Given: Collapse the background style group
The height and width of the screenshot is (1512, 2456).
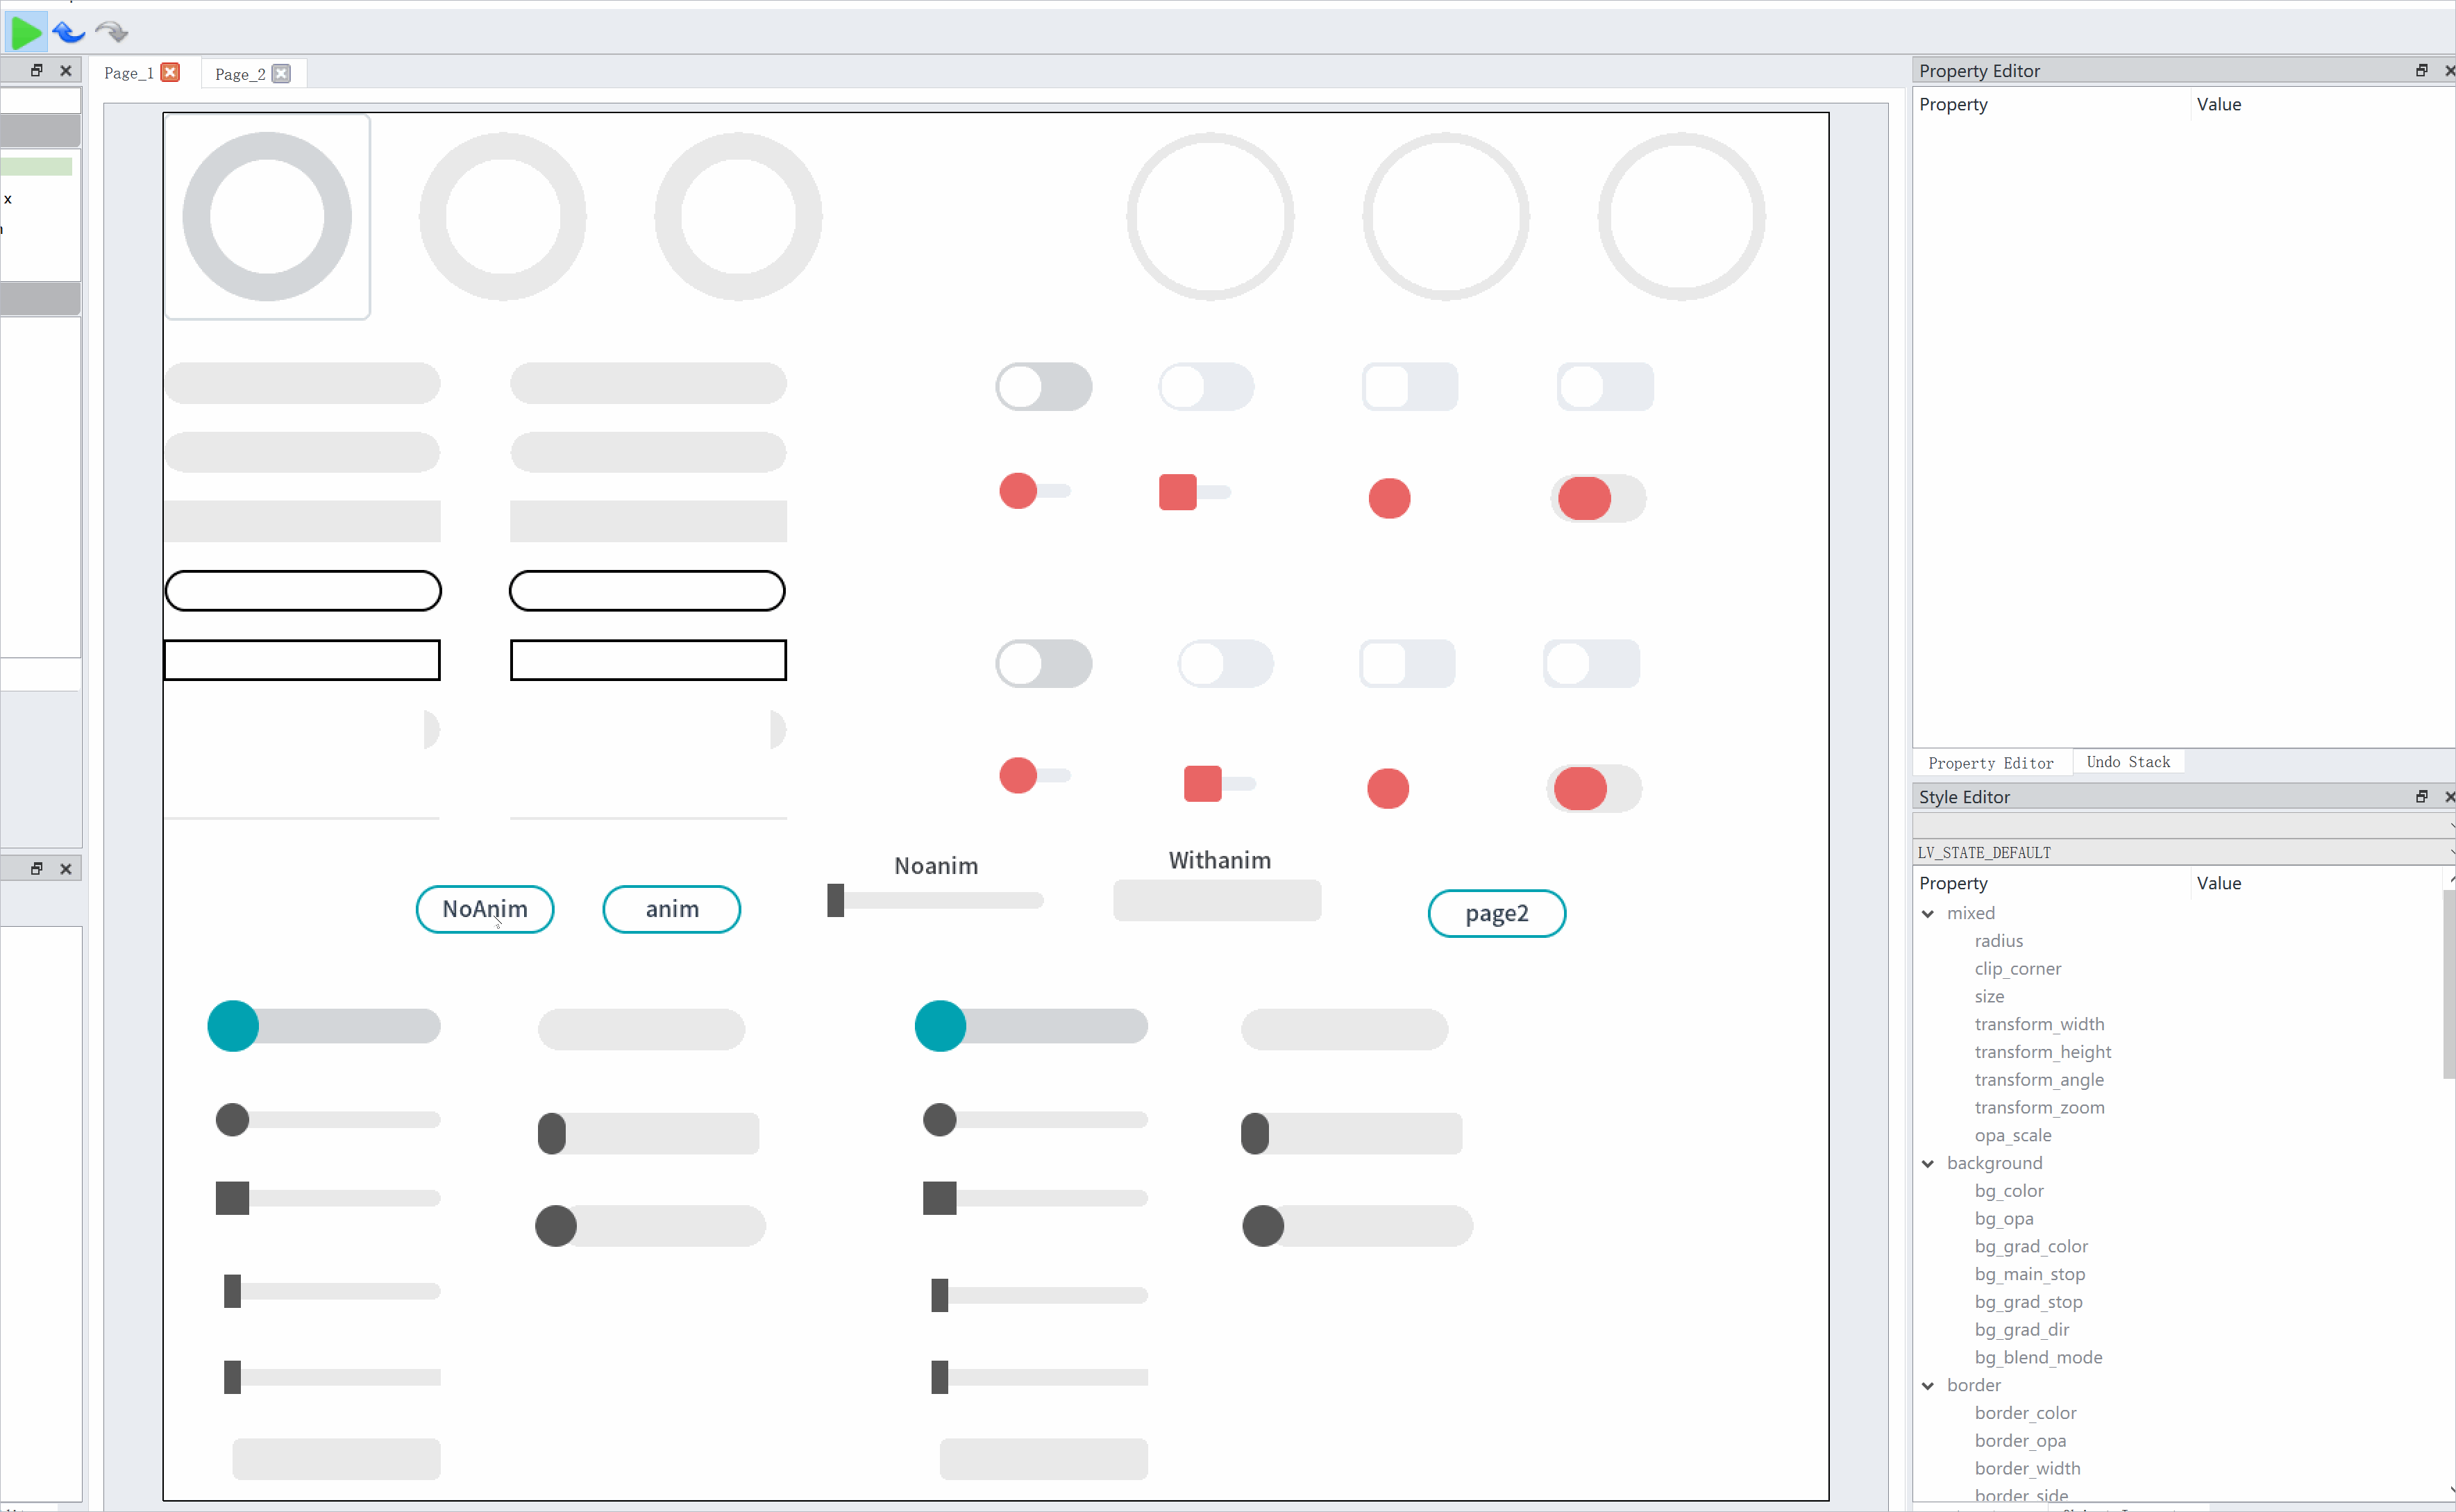Looking at the screenshot, I should (1928, 1163).
